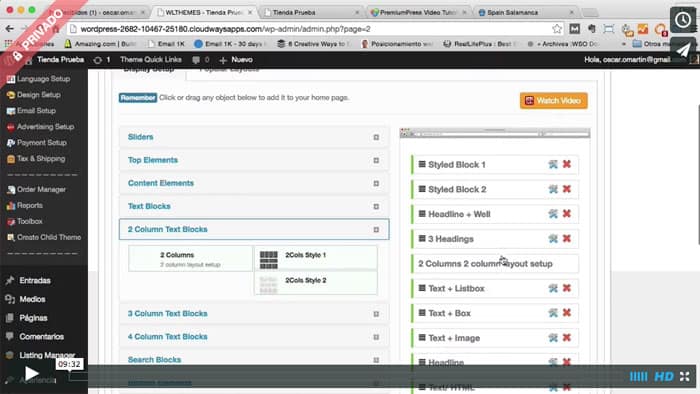Viewport: 700px width, 394px height.
Task: Enter fullscreen with expand icon
Action: tap(684, 377)
